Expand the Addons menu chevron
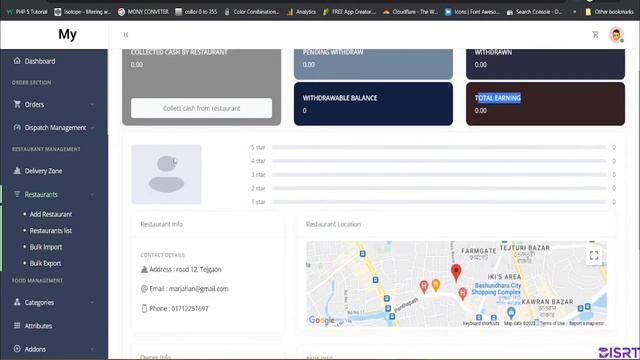 [92, 349]
